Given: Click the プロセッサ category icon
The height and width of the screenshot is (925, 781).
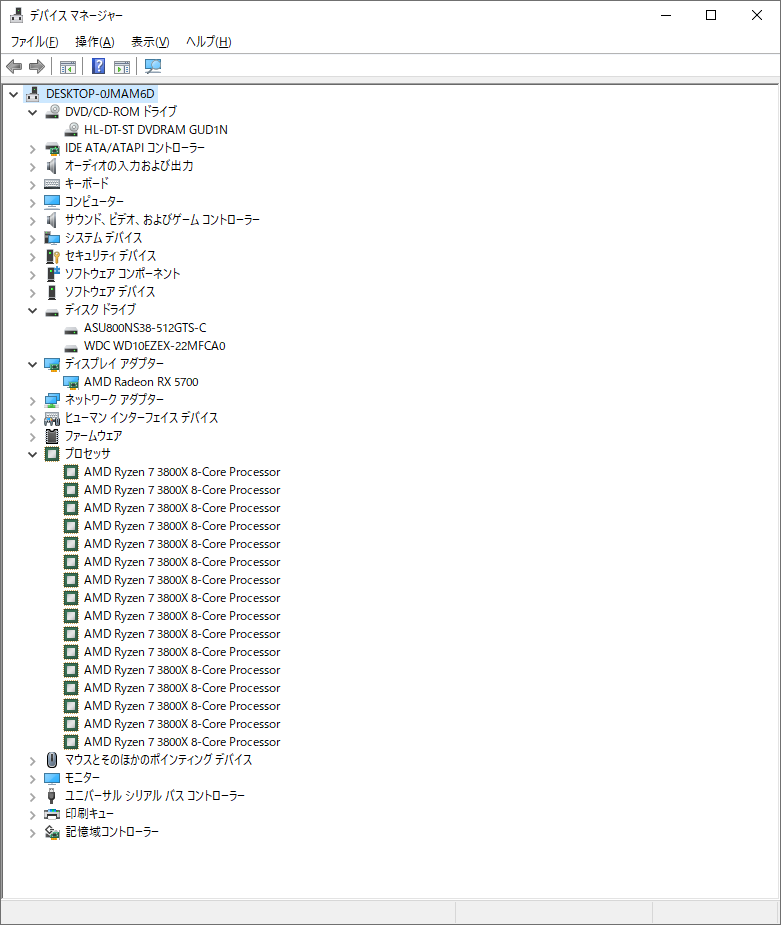Looking at the screenshot, I should 52,454.
